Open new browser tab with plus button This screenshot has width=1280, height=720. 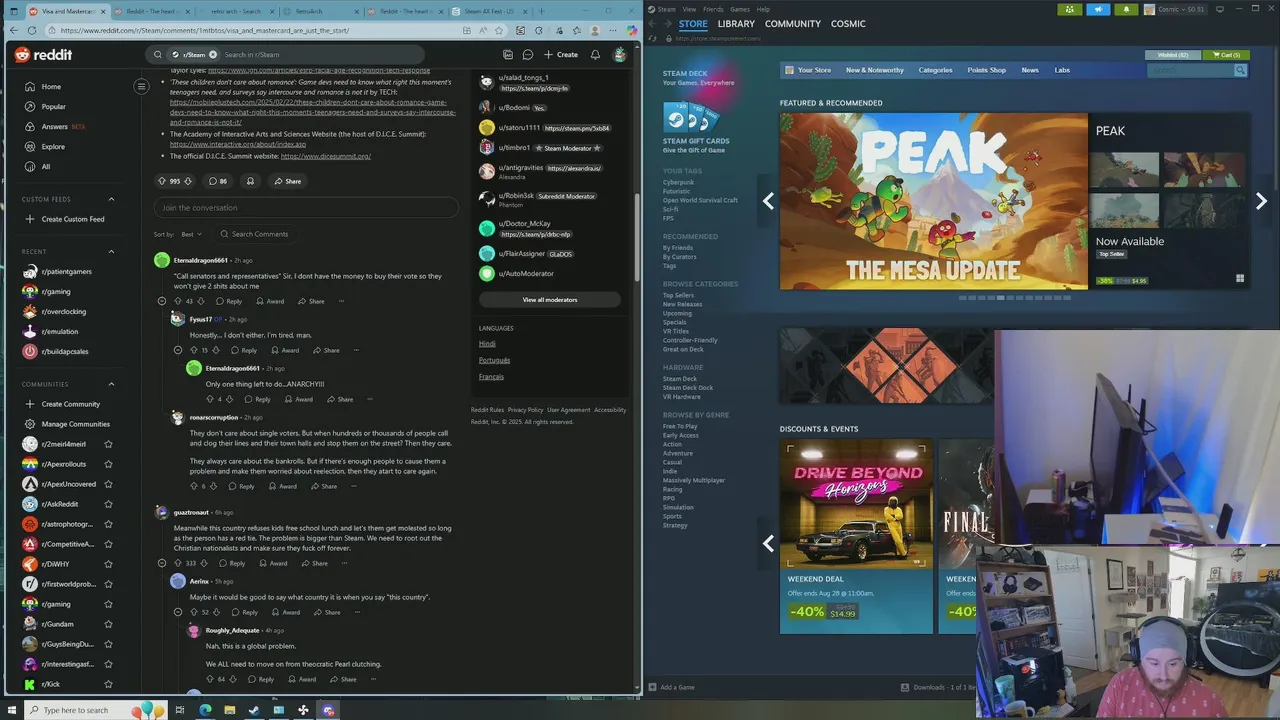pos(541,12)
